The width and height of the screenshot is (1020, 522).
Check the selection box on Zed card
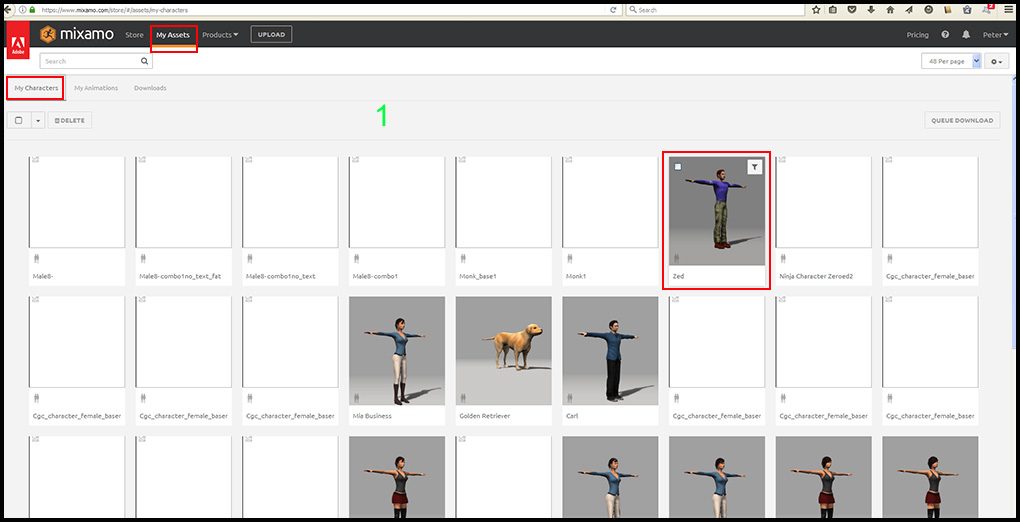(x=678, y=167)
